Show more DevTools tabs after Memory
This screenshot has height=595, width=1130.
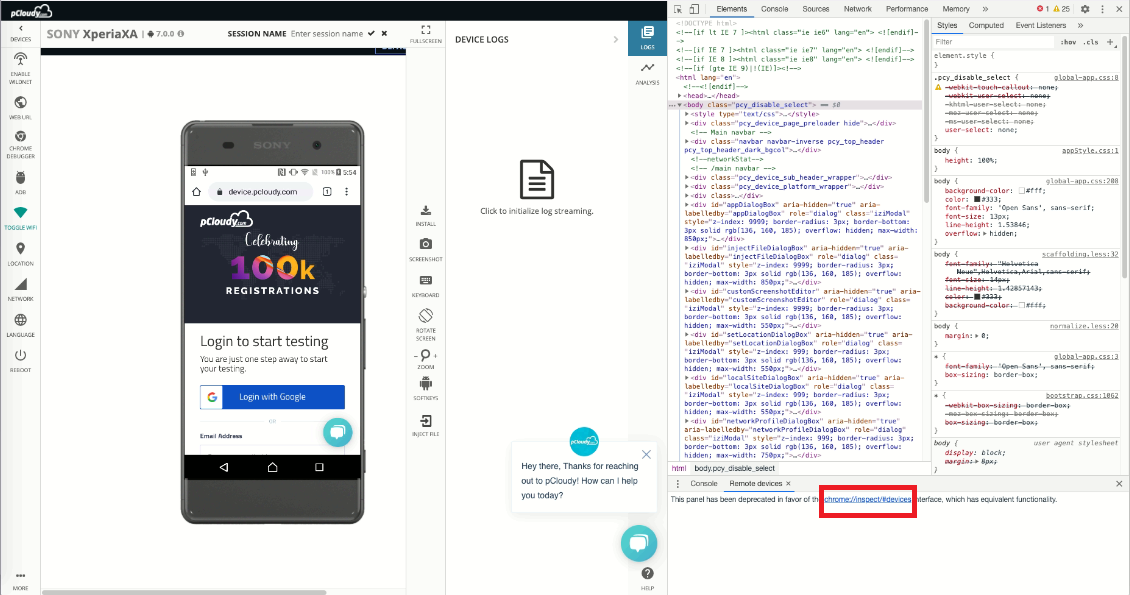985,9
